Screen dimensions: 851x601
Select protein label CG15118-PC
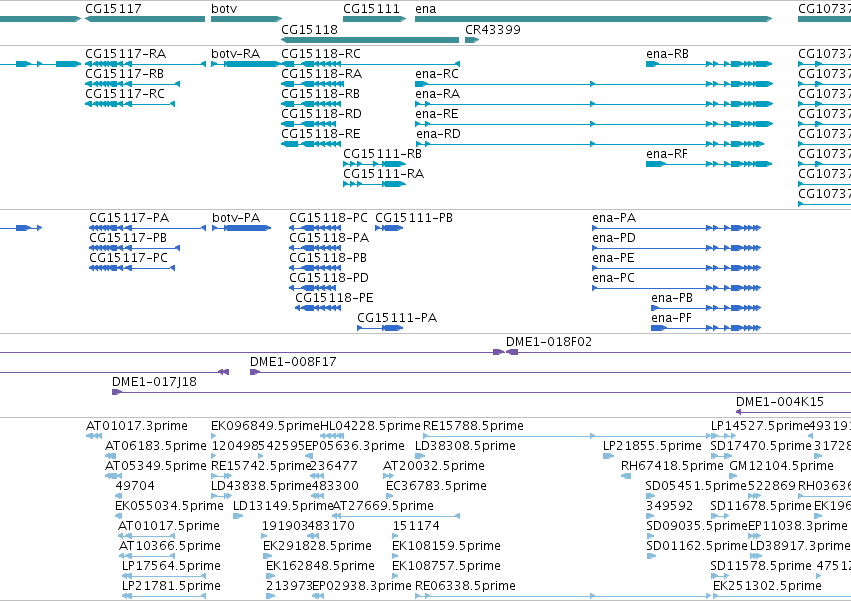pos(328,218)
